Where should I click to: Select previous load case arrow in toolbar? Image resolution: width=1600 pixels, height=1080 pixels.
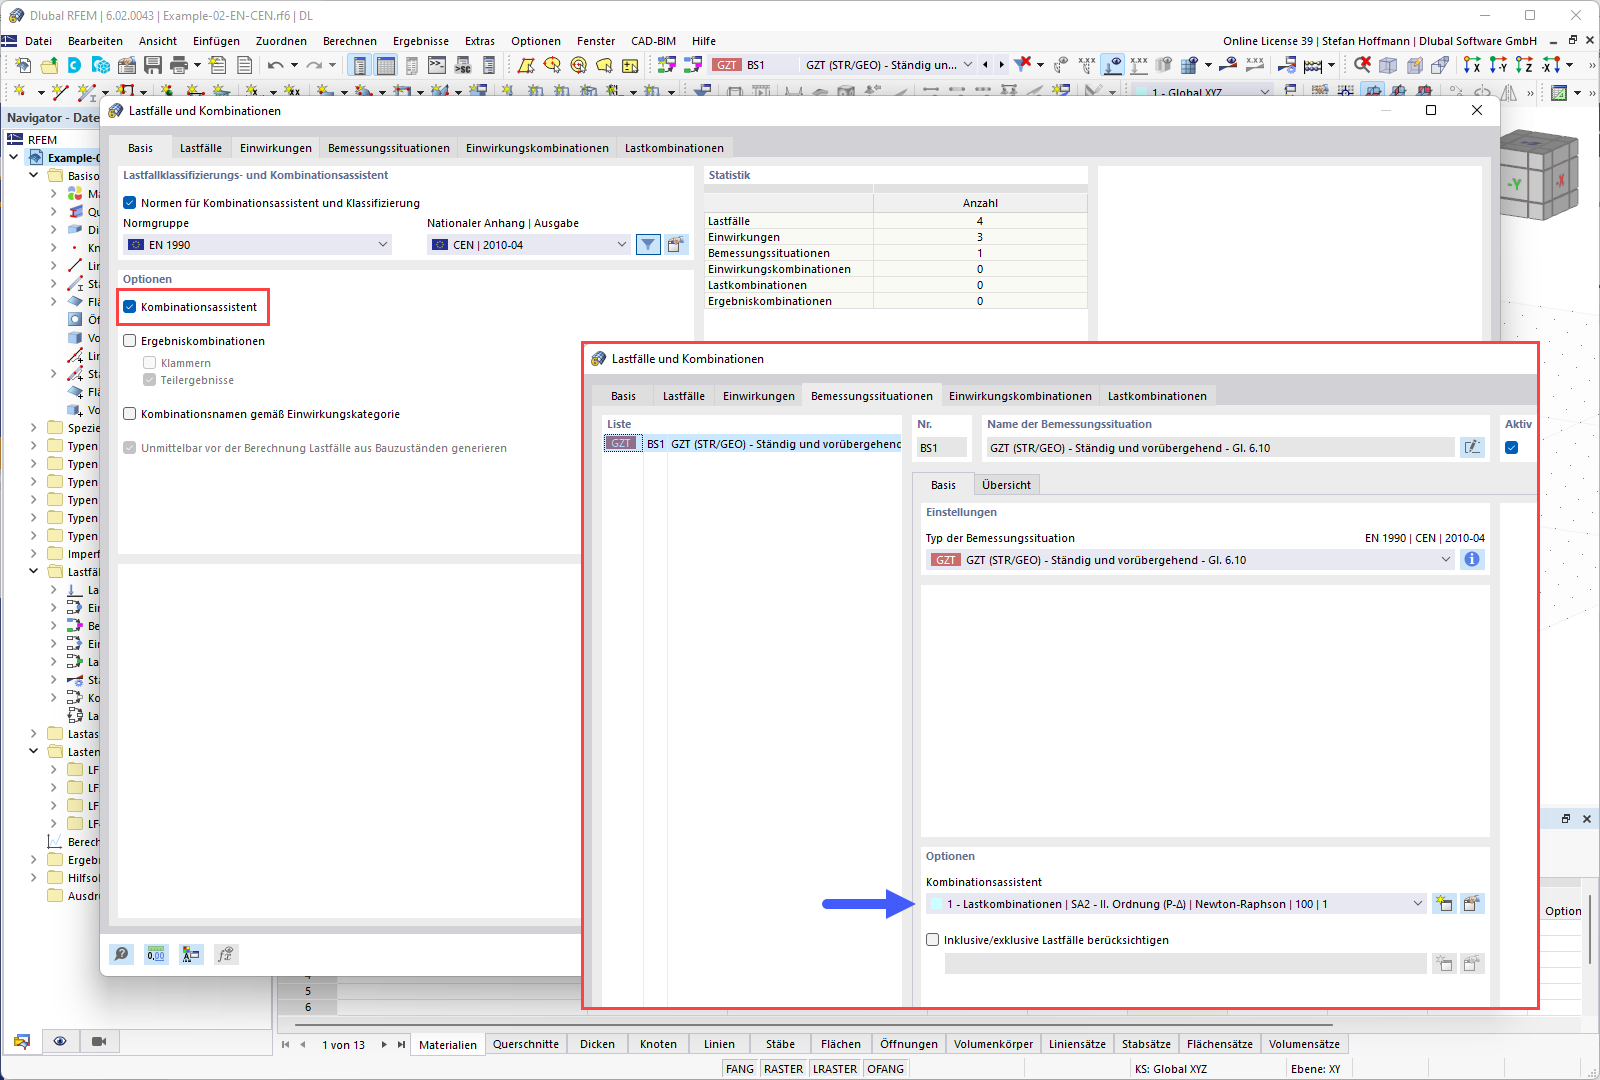(x=986, y=65)
